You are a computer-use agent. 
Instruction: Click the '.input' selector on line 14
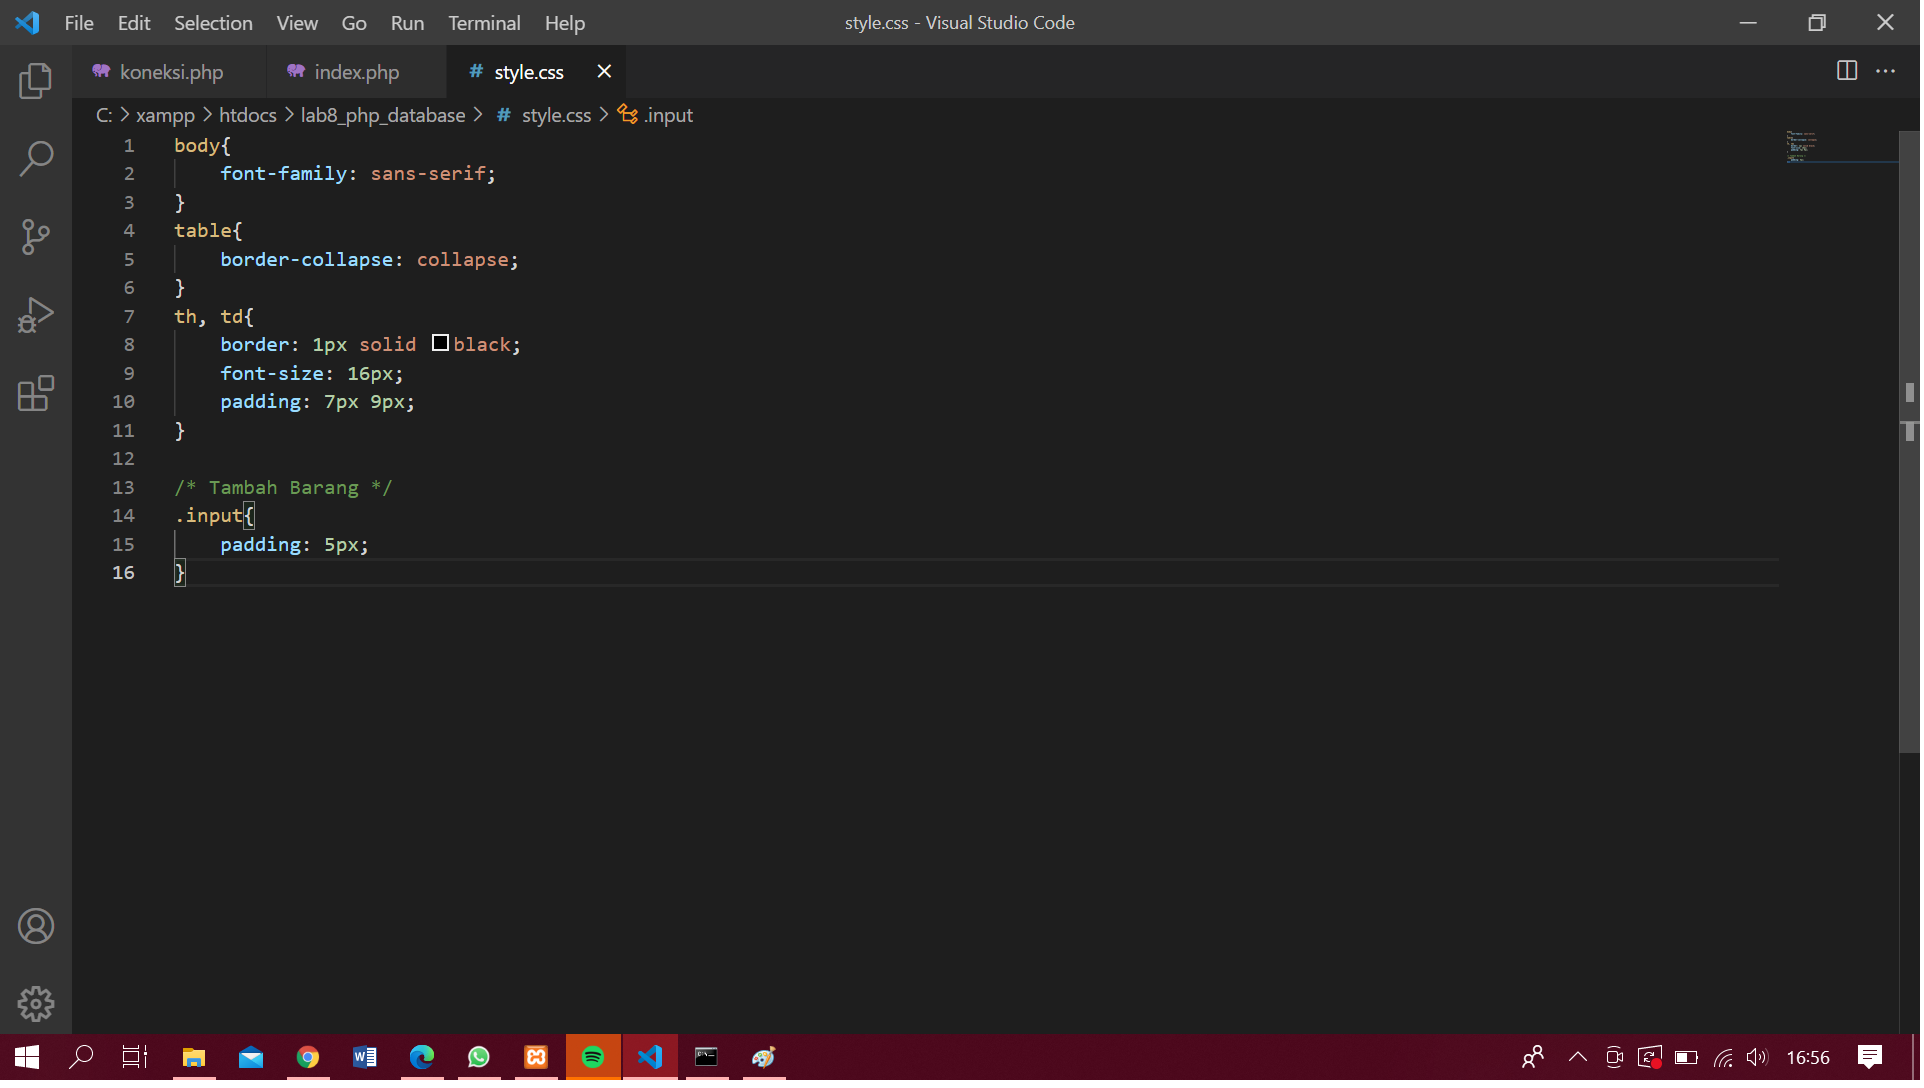pyautogui.click(x=209, y=517)
